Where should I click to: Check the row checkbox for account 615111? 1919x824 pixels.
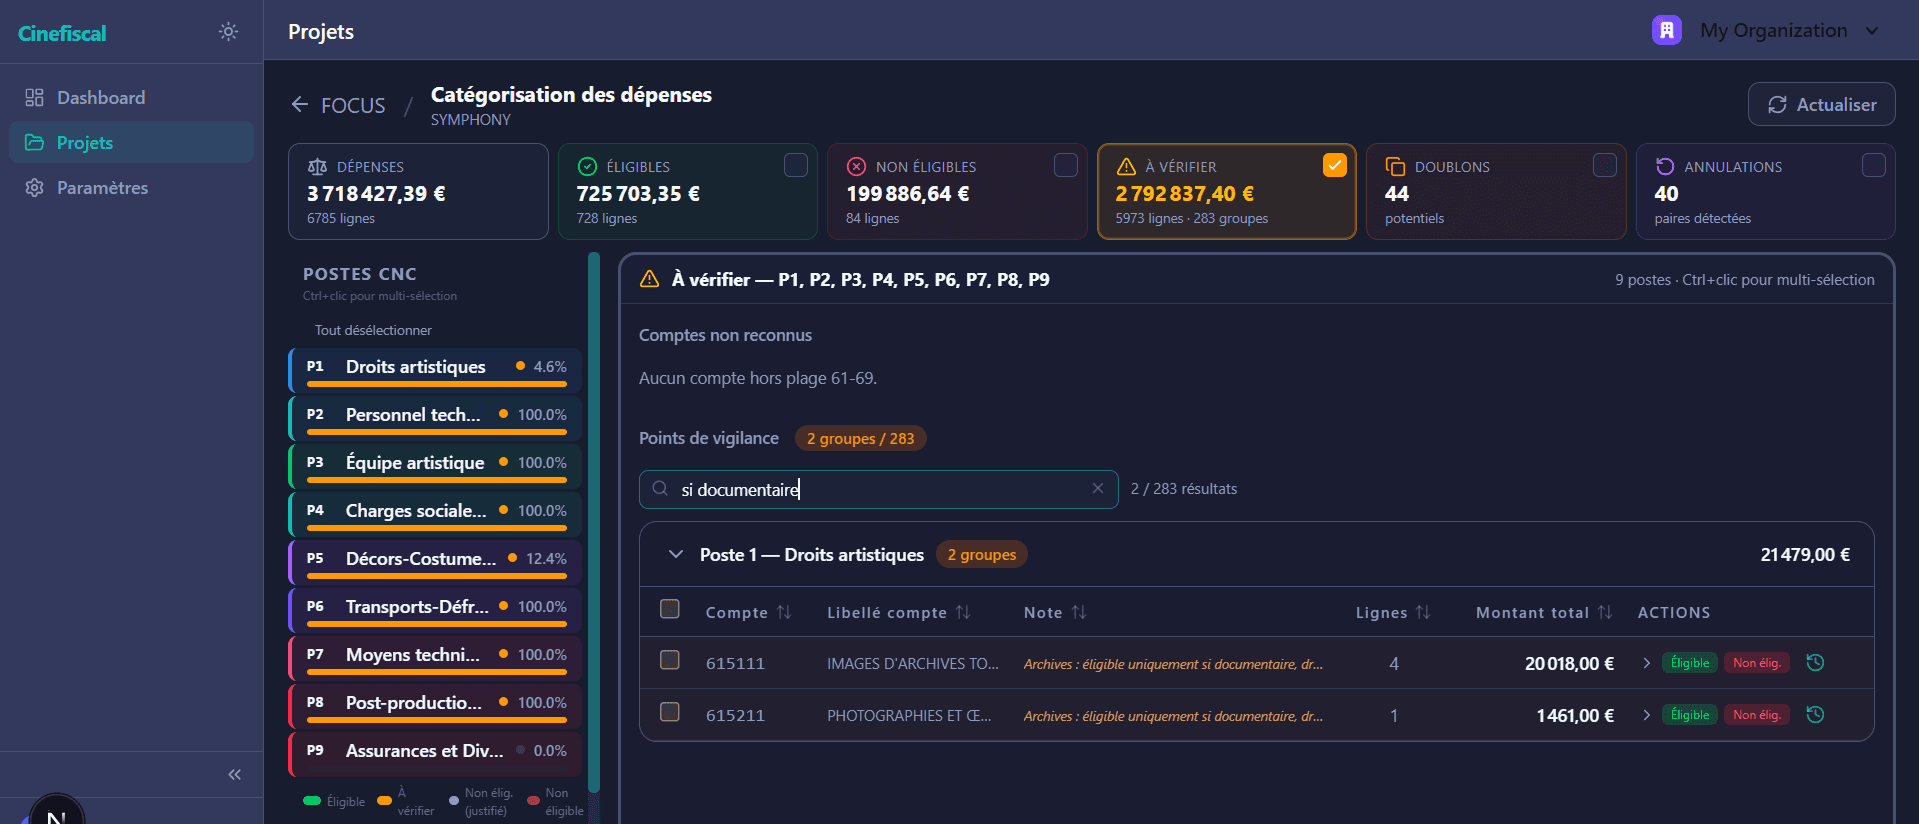point(670,660)
